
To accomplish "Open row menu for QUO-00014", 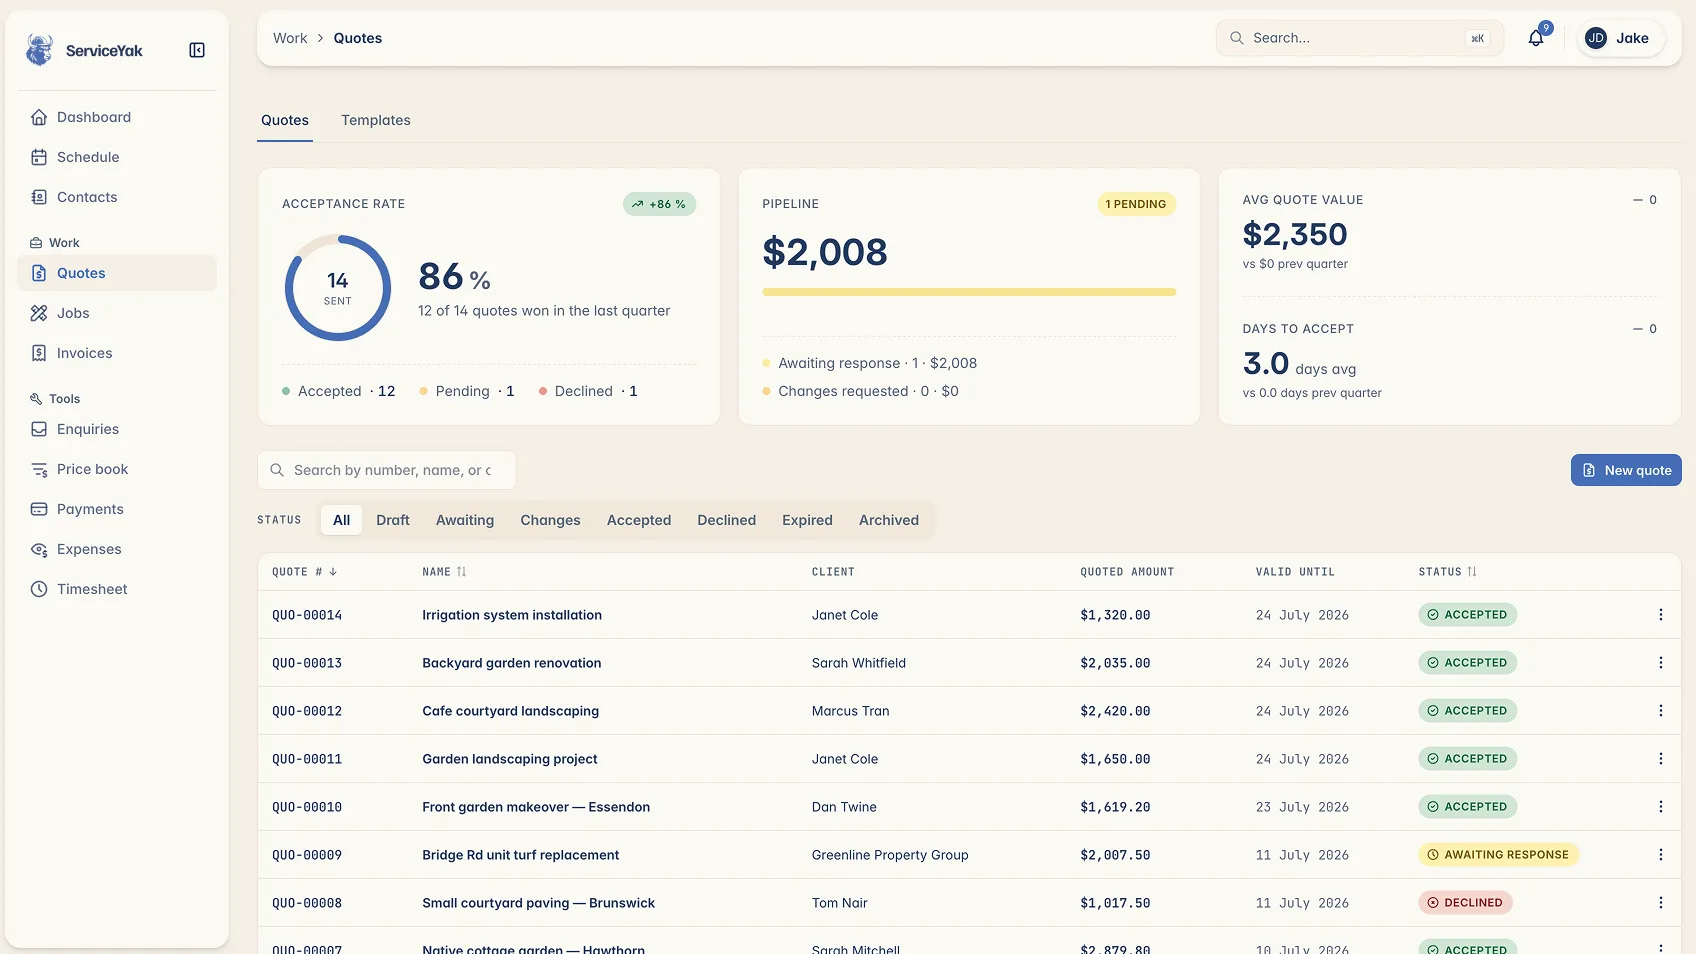I will point(1661,615).
